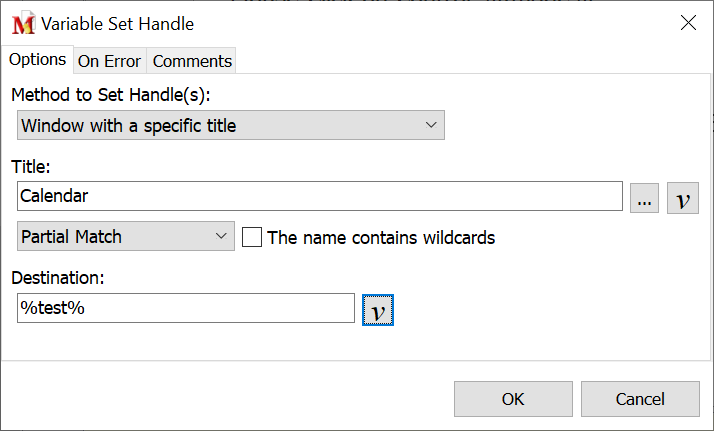
Task: Close the Variable Set Handle dialog
Action: pyautogui.click(x=688, y=23)
